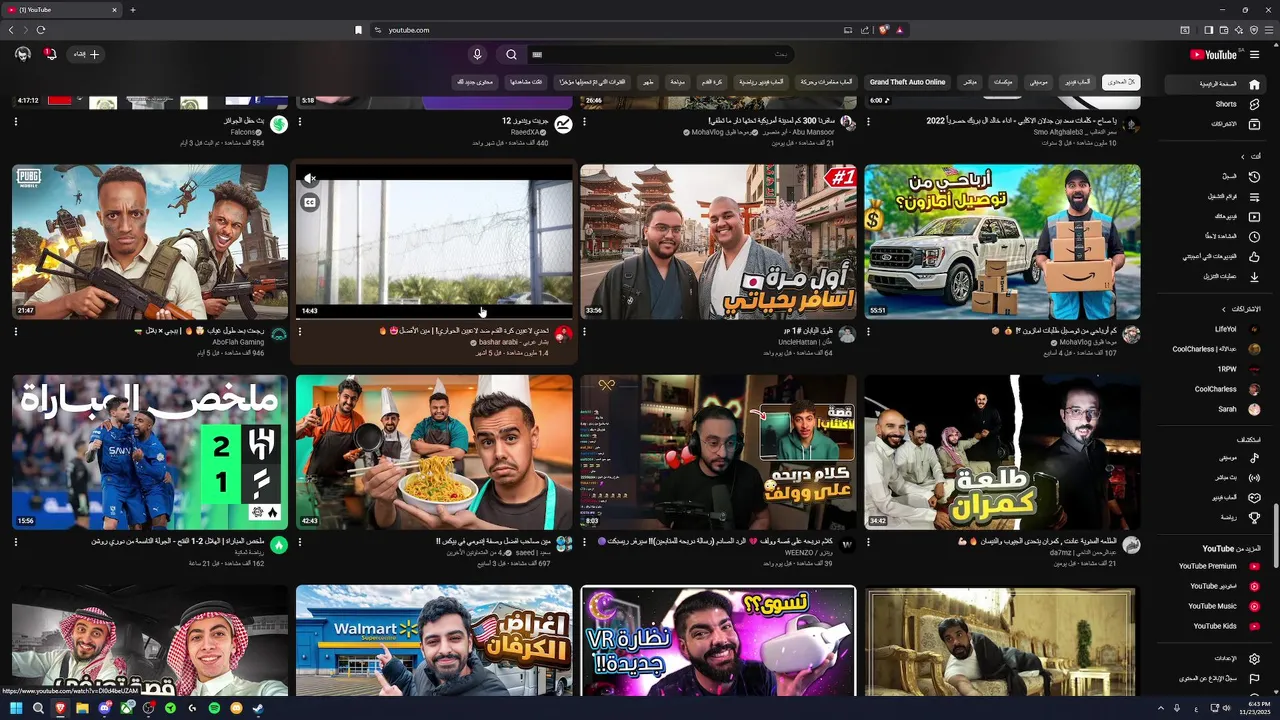Image resolution: width=1280 pixels, height=720 pixels.
Task: Open watch History clock-arrow icon
Action: [x=1254, y=176]
